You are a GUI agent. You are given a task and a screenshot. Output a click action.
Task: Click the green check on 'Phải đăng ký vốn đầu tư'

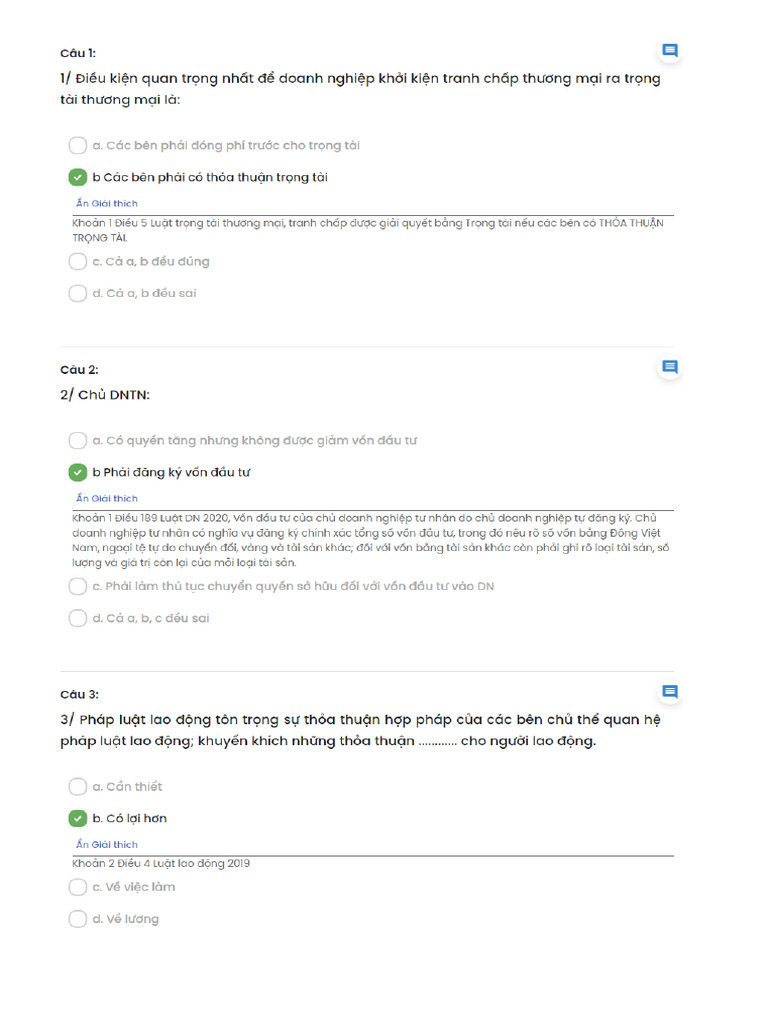pyautogui.click(x=78, y=473)
